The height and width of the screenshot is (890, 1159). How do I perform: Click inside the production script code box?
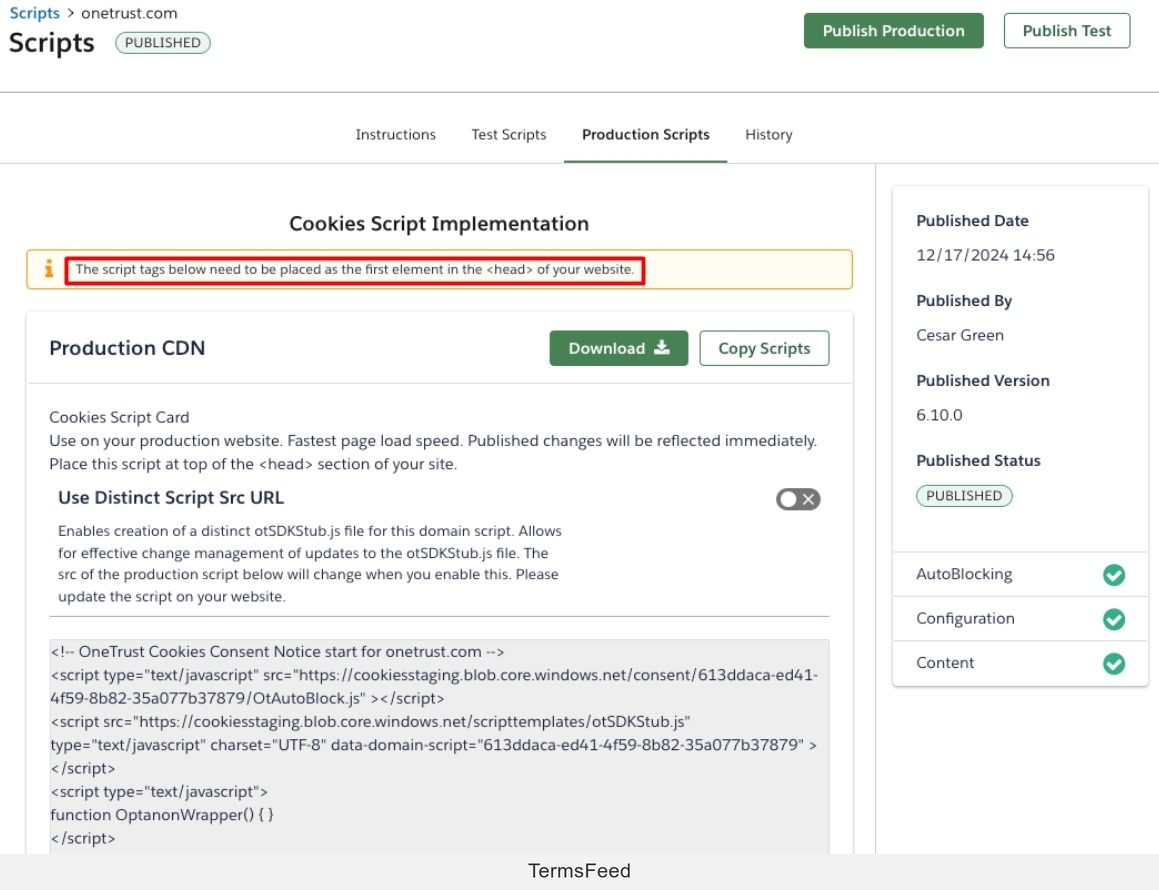[439, 745]
